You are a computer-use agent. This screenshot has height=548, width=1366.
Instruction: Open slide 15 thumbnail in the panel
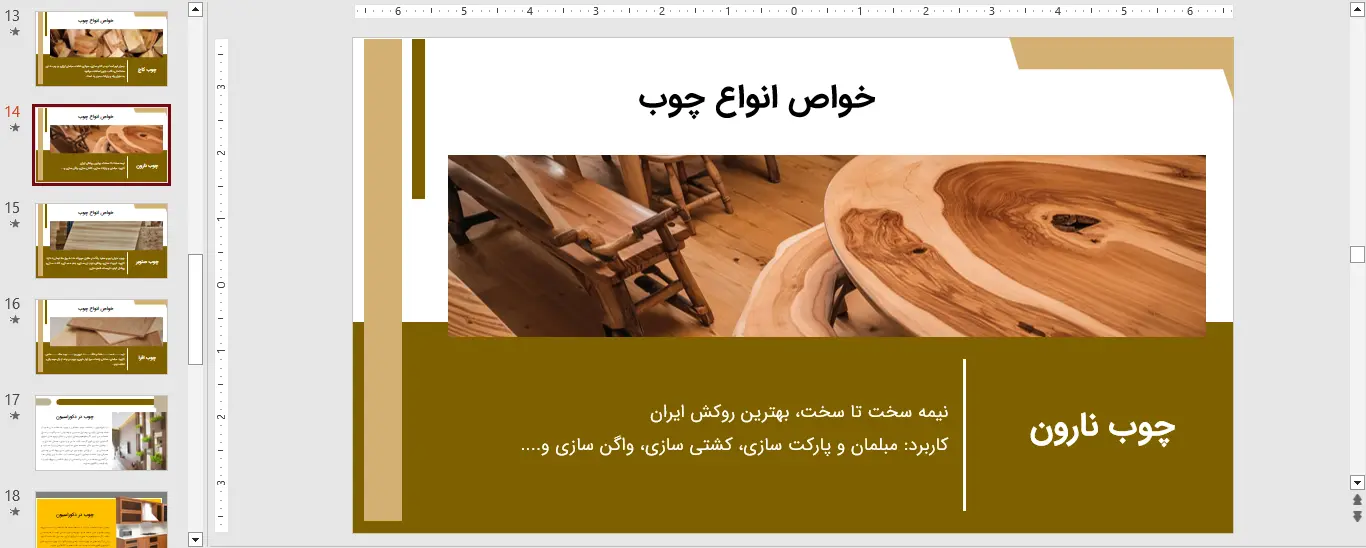click(x=102, y=241)
